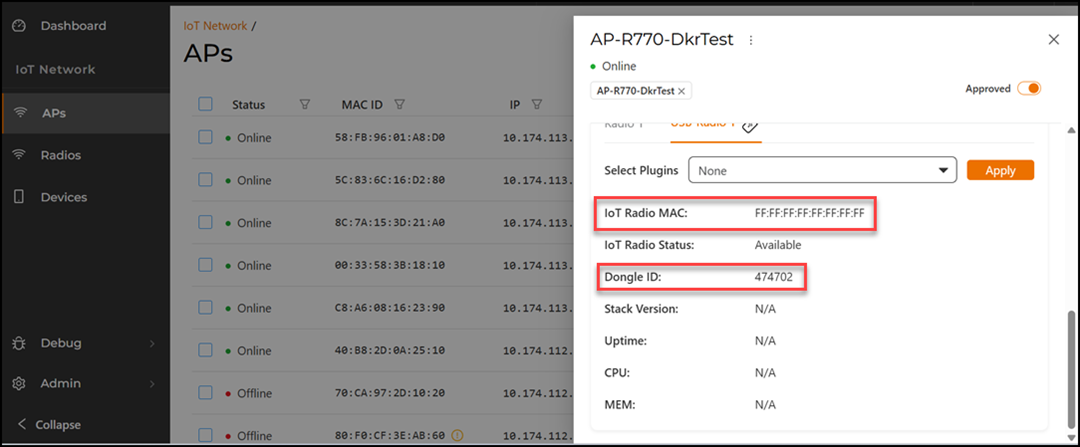This screenshot has height=447, width=1080.
Task: Filter the IP column
Action: click(x=537, y=105)
